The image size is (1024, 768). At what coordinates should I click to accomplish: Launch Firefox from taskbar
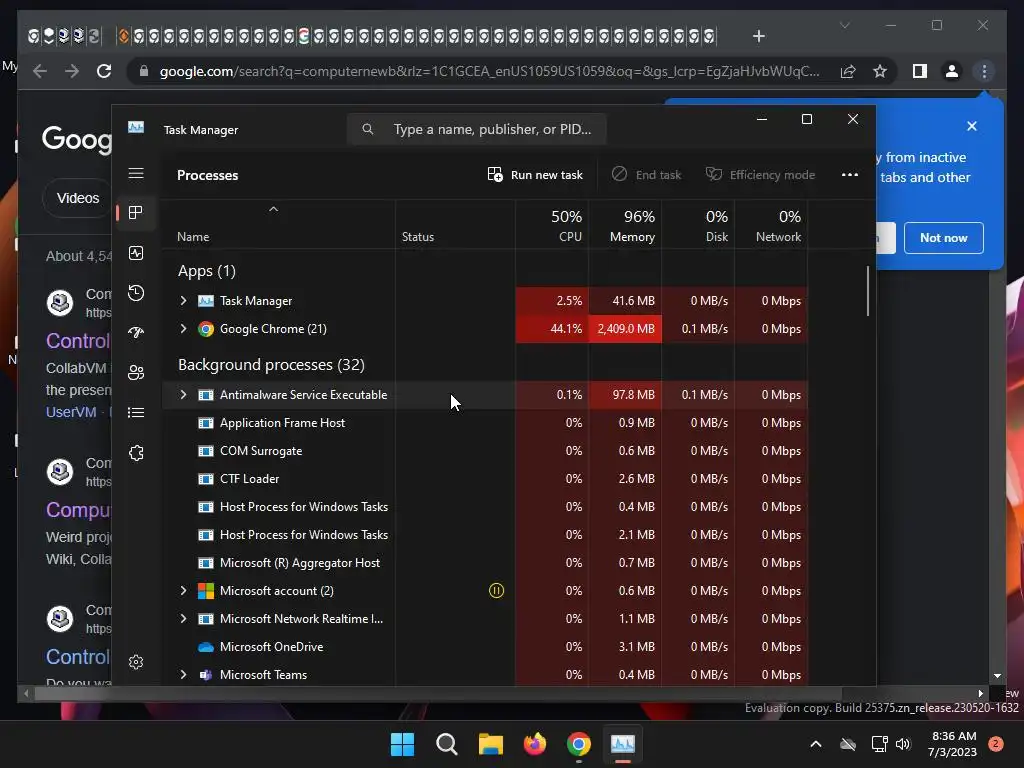click(x=535, y=744)
